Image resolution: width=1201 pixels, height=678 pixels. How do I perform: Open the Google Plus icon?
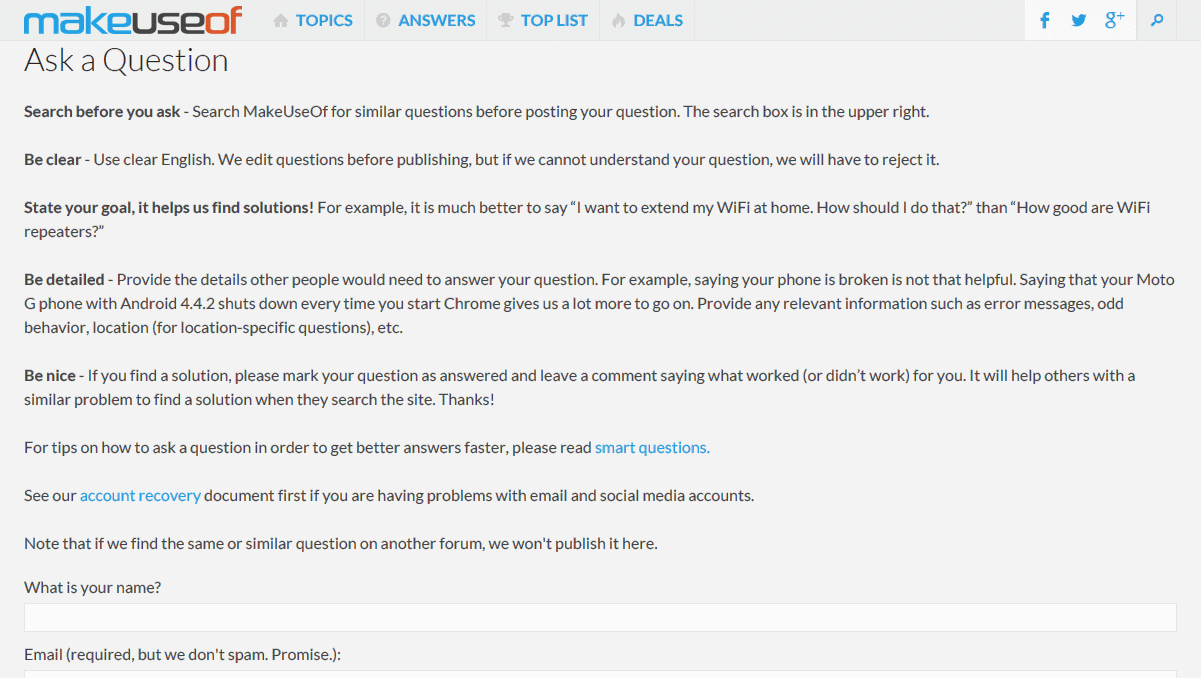(x=1114, y=20)
